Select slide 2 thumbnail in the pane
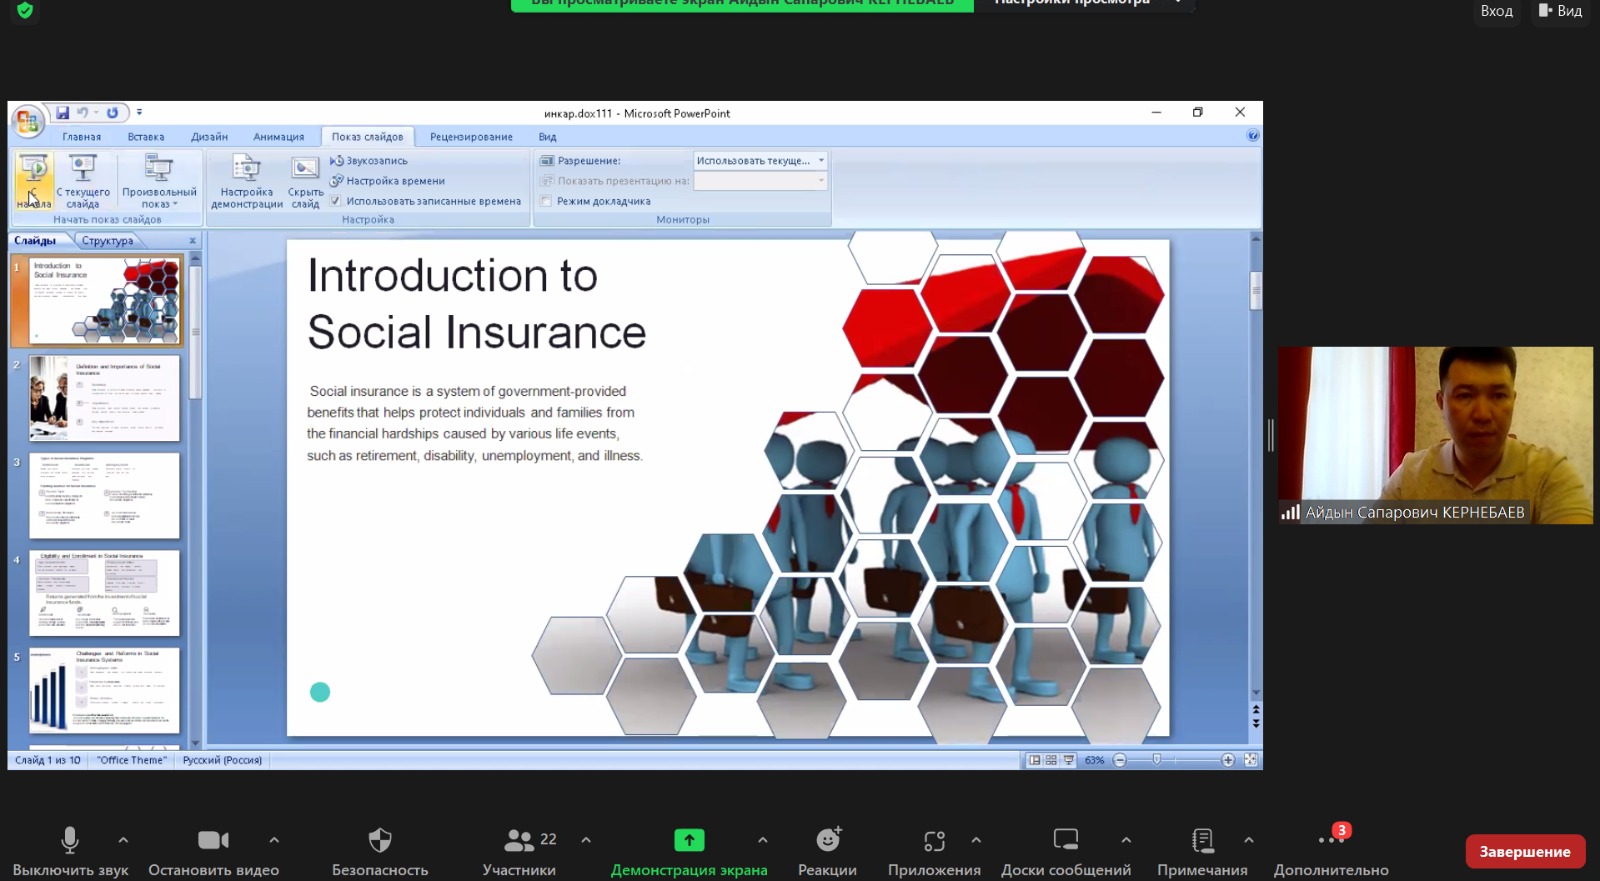Image resolution: width=1600 pixels, height=881 pixels. 105,398
